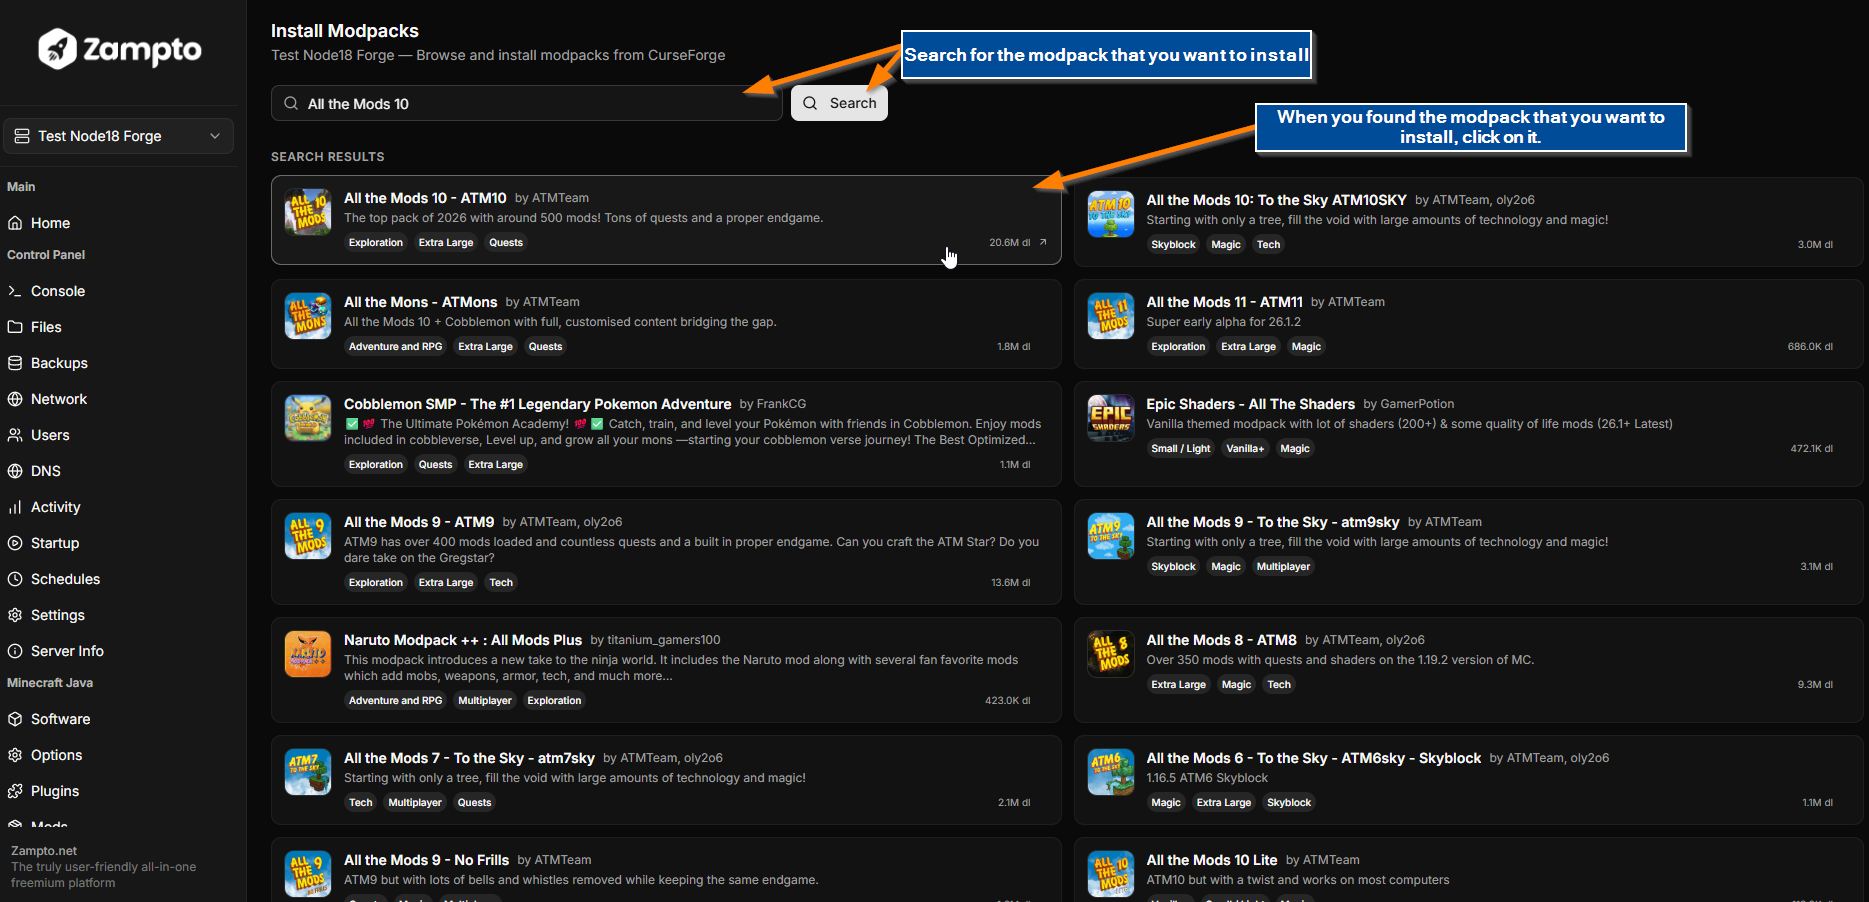The height and width of the screenshot is (902, 1869).
Task: Open All the Mods 10 Lite title
Action: click(1211, 860)
